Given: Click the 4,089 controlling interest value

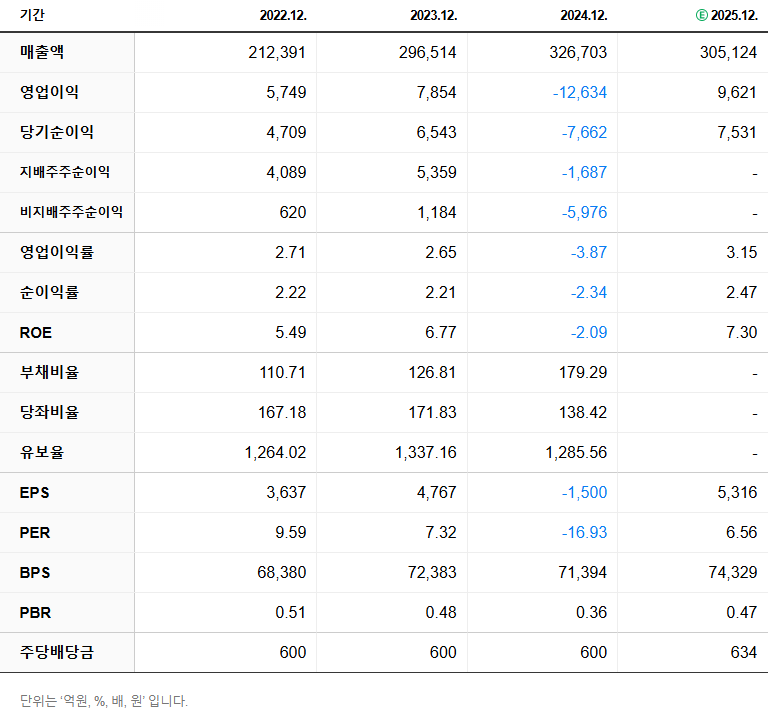Looking at the screenshot, I should click(x=286, y=172).
